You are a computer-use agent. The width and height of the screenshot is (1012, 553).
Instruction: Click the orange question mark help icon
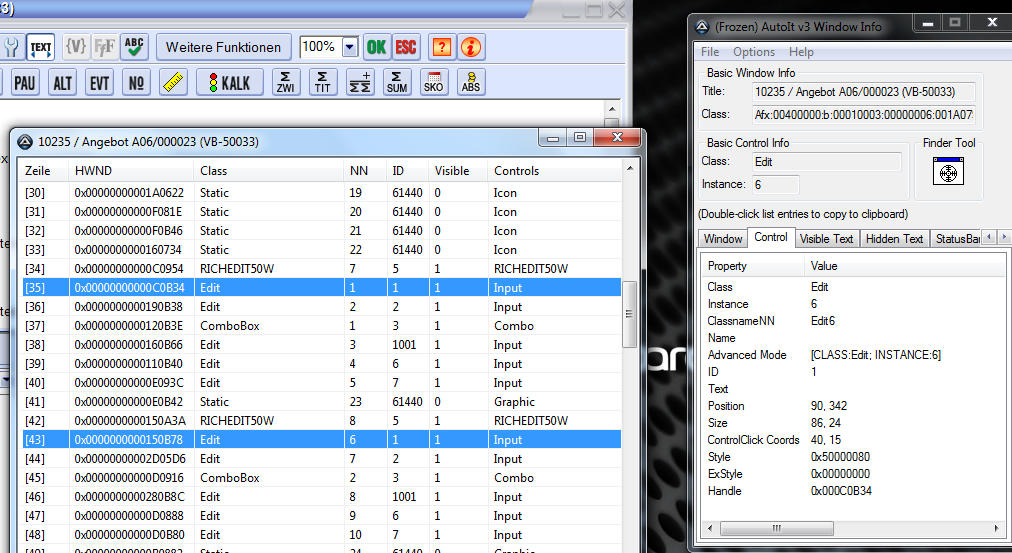441,47
